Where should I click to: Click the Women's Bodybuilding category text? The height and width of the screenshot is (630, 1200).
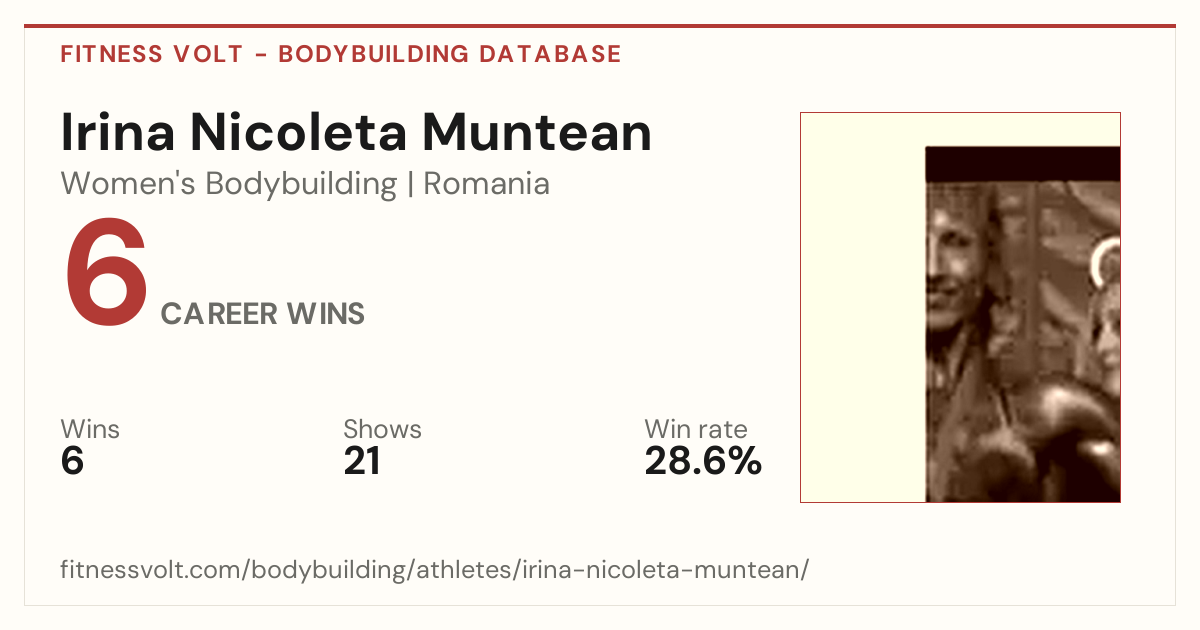coord(229,184)
